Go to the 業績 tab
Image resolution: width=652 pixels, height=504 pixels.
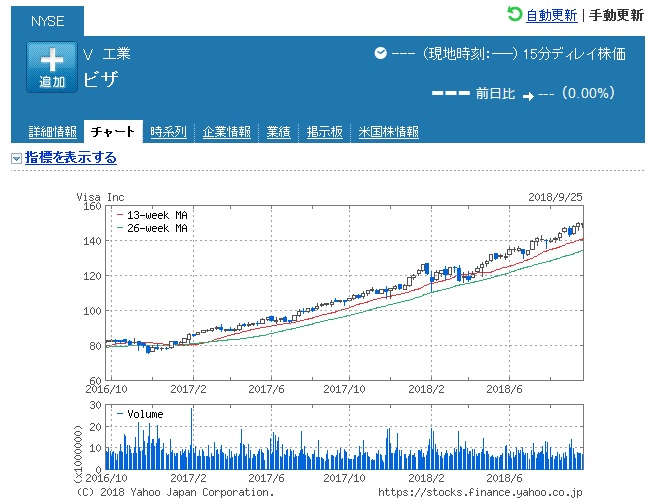tap(279, 132)
